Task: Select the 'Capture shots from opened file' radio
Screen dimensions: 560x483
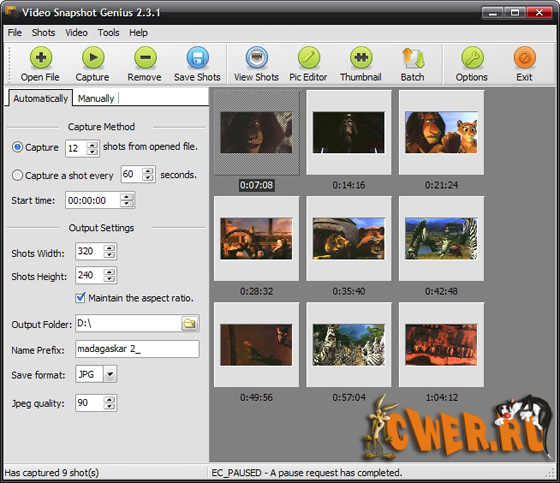Action: (x=17, y=147)
